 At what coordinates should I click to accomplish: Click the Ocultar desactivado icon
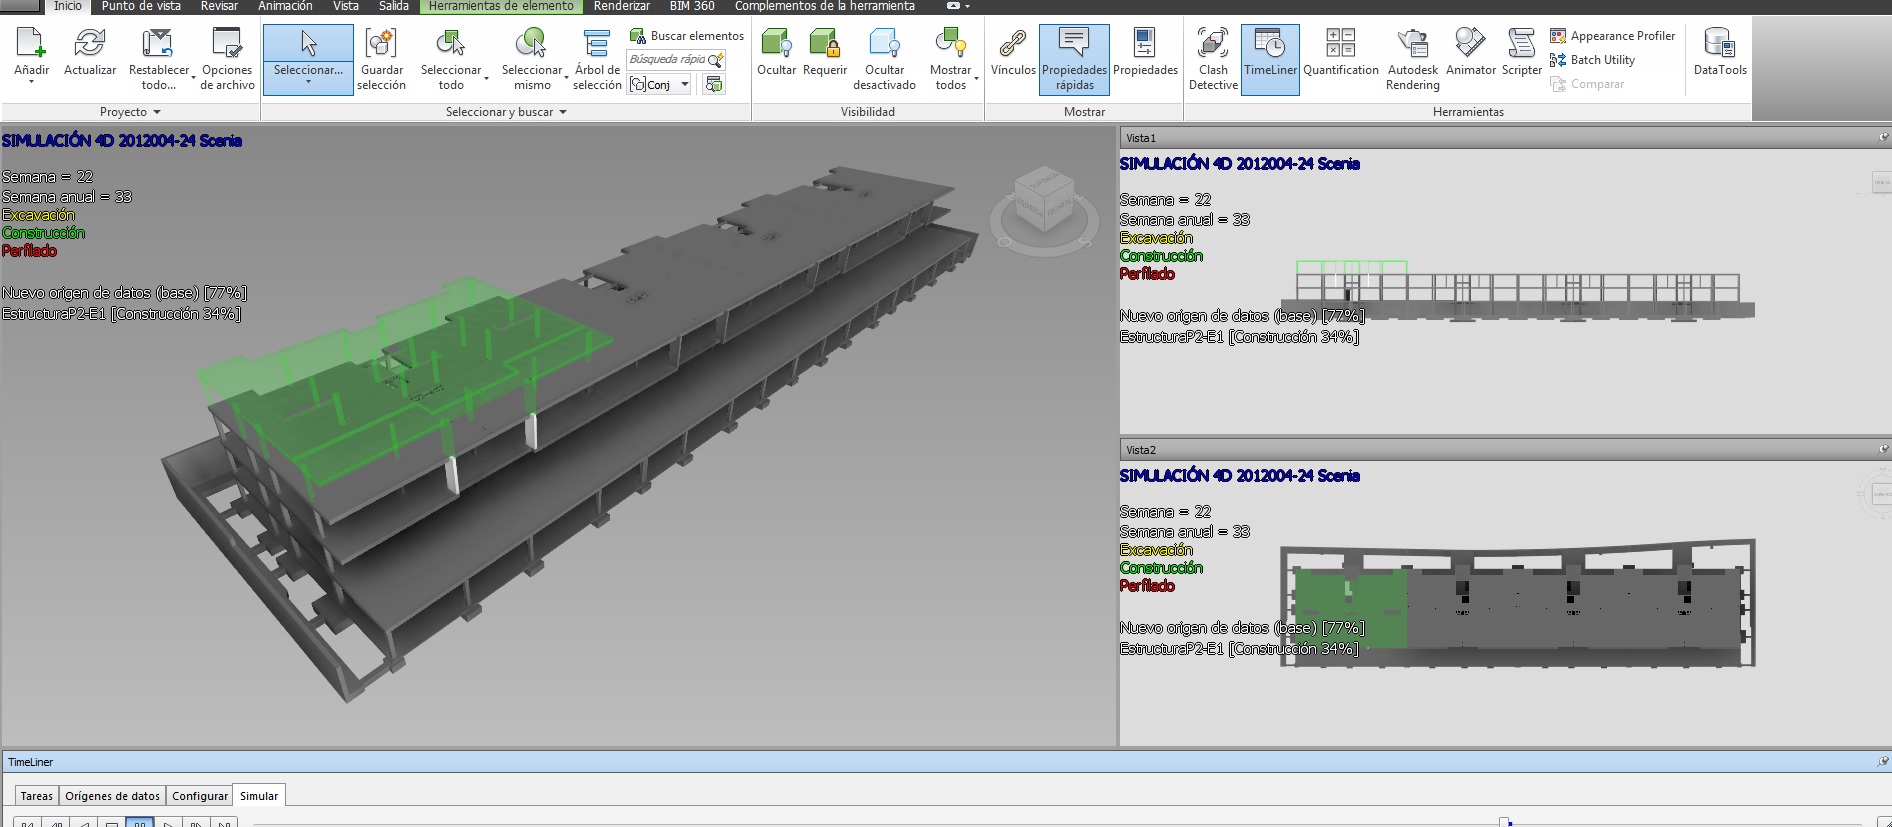coord(884,44)
